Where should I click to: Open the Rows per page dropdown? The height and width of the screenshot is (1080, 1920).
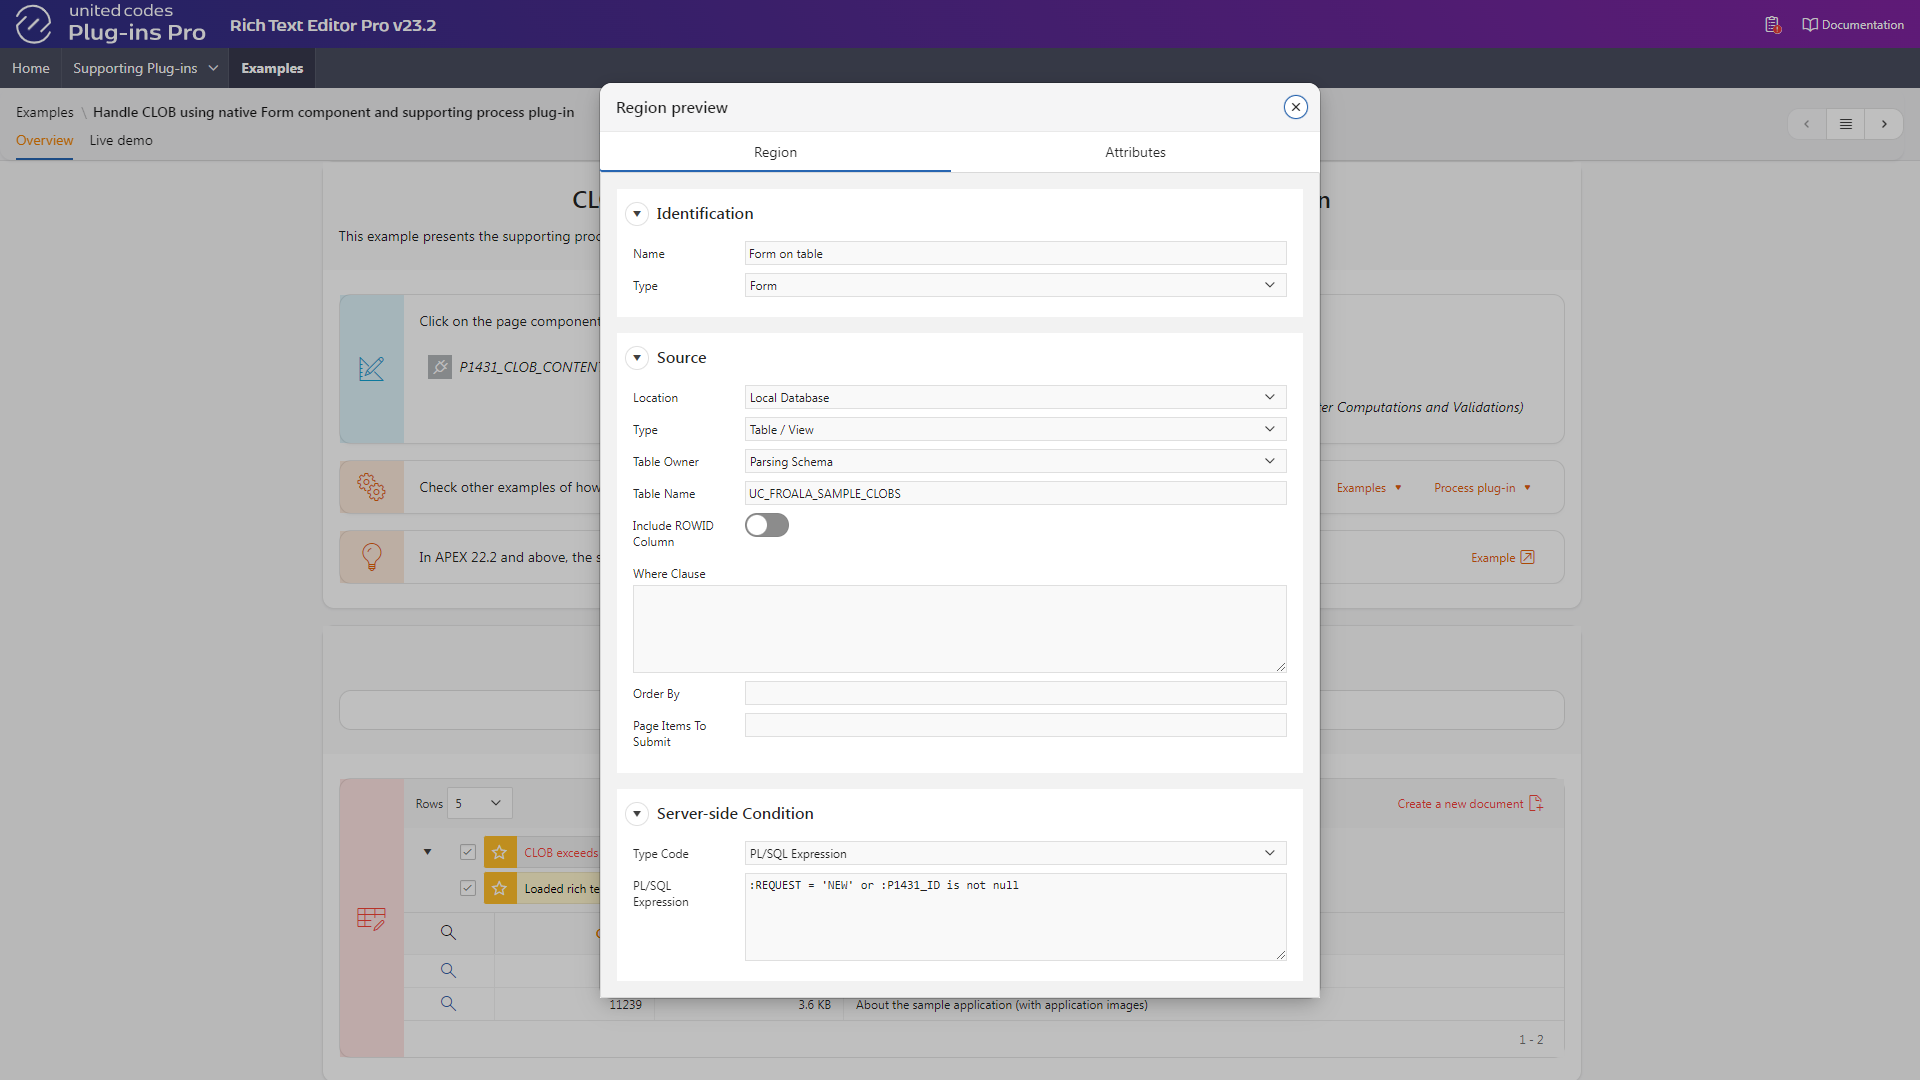pos(480,803)
